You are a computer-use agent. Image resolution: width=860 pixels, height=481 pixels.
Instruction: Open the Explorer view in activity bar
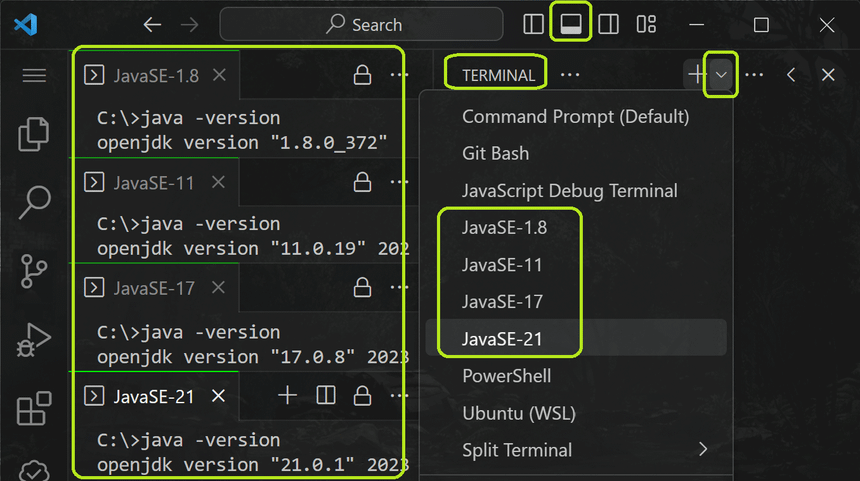coord(34,133)
